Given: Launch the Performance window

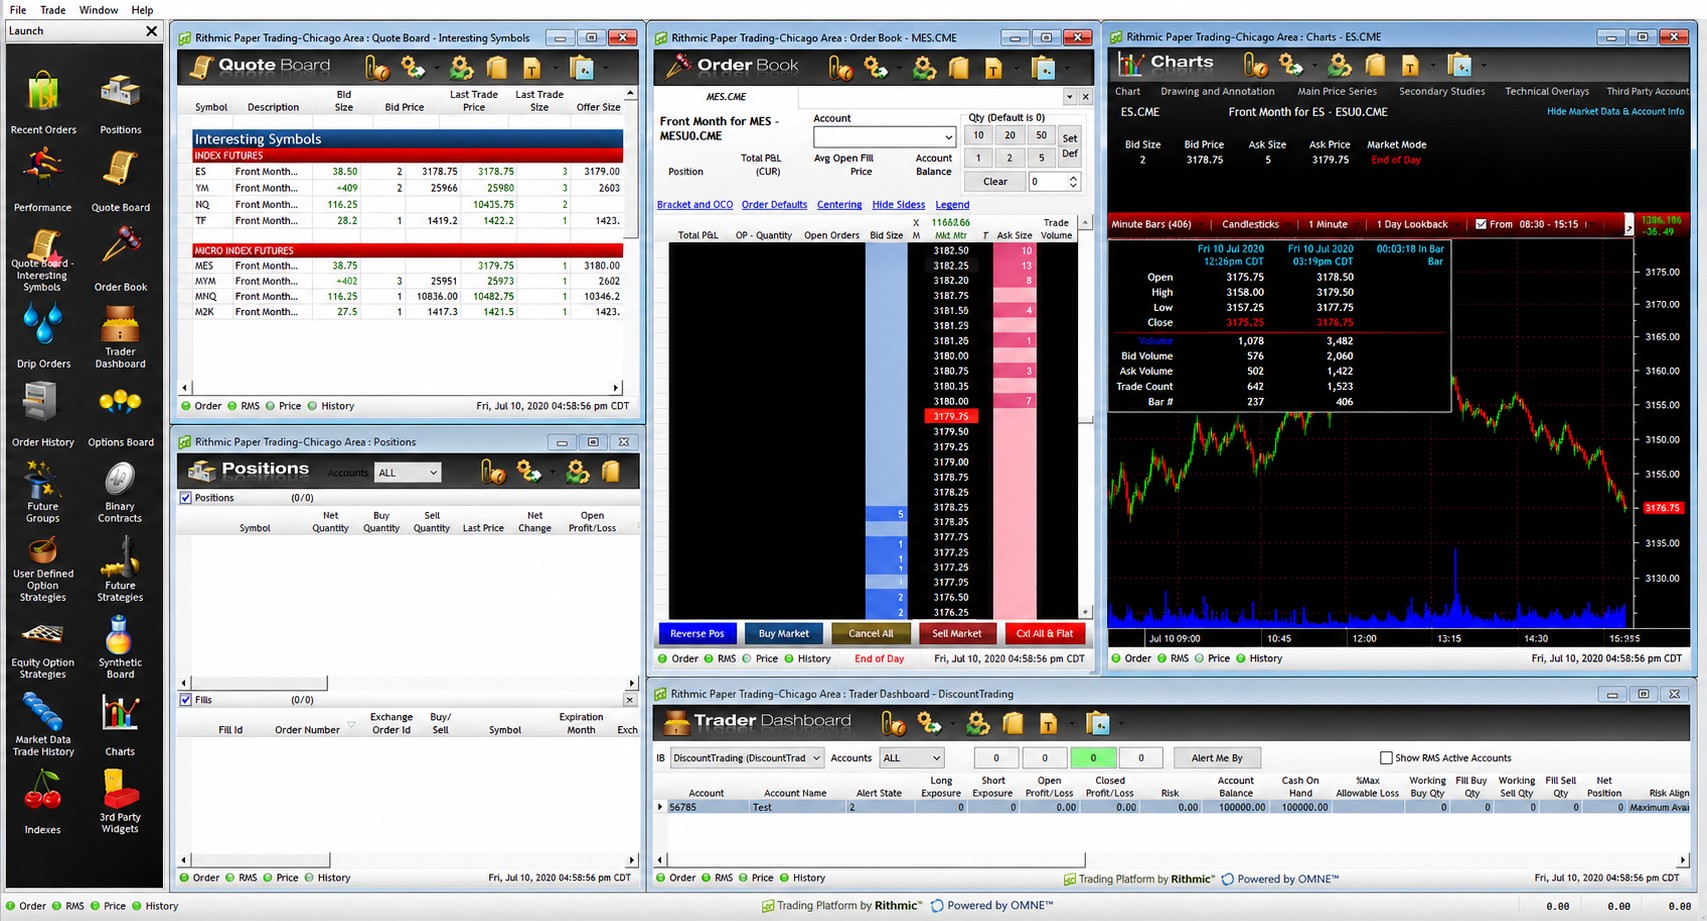Looking at the screenshot, I should tap(43, 180).
